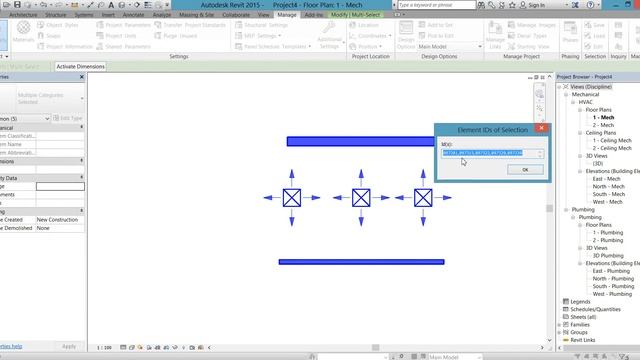Screen dimensions: 640x360
Task: Open the 1 - Ceiling Mech view
Action: click(x=612, y=140)
